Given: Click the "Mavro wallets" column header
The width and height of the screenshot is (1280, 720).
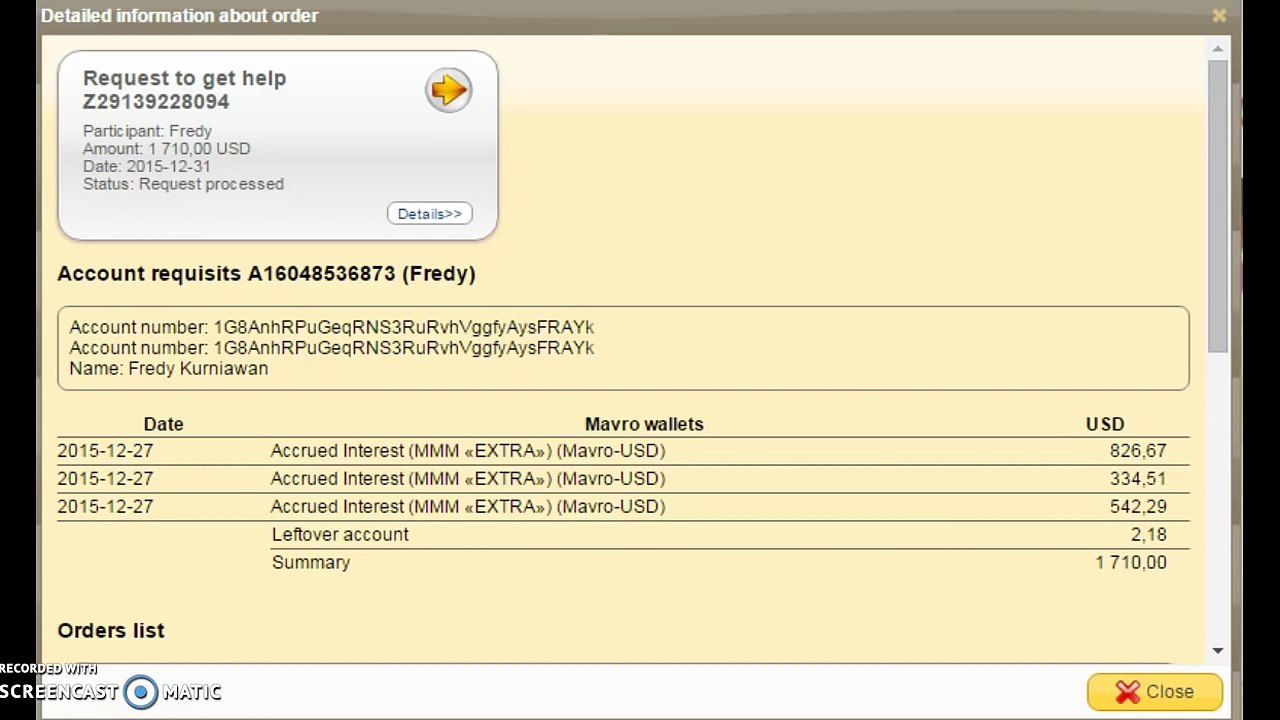Looking at the screenshot, I should 644,424.
